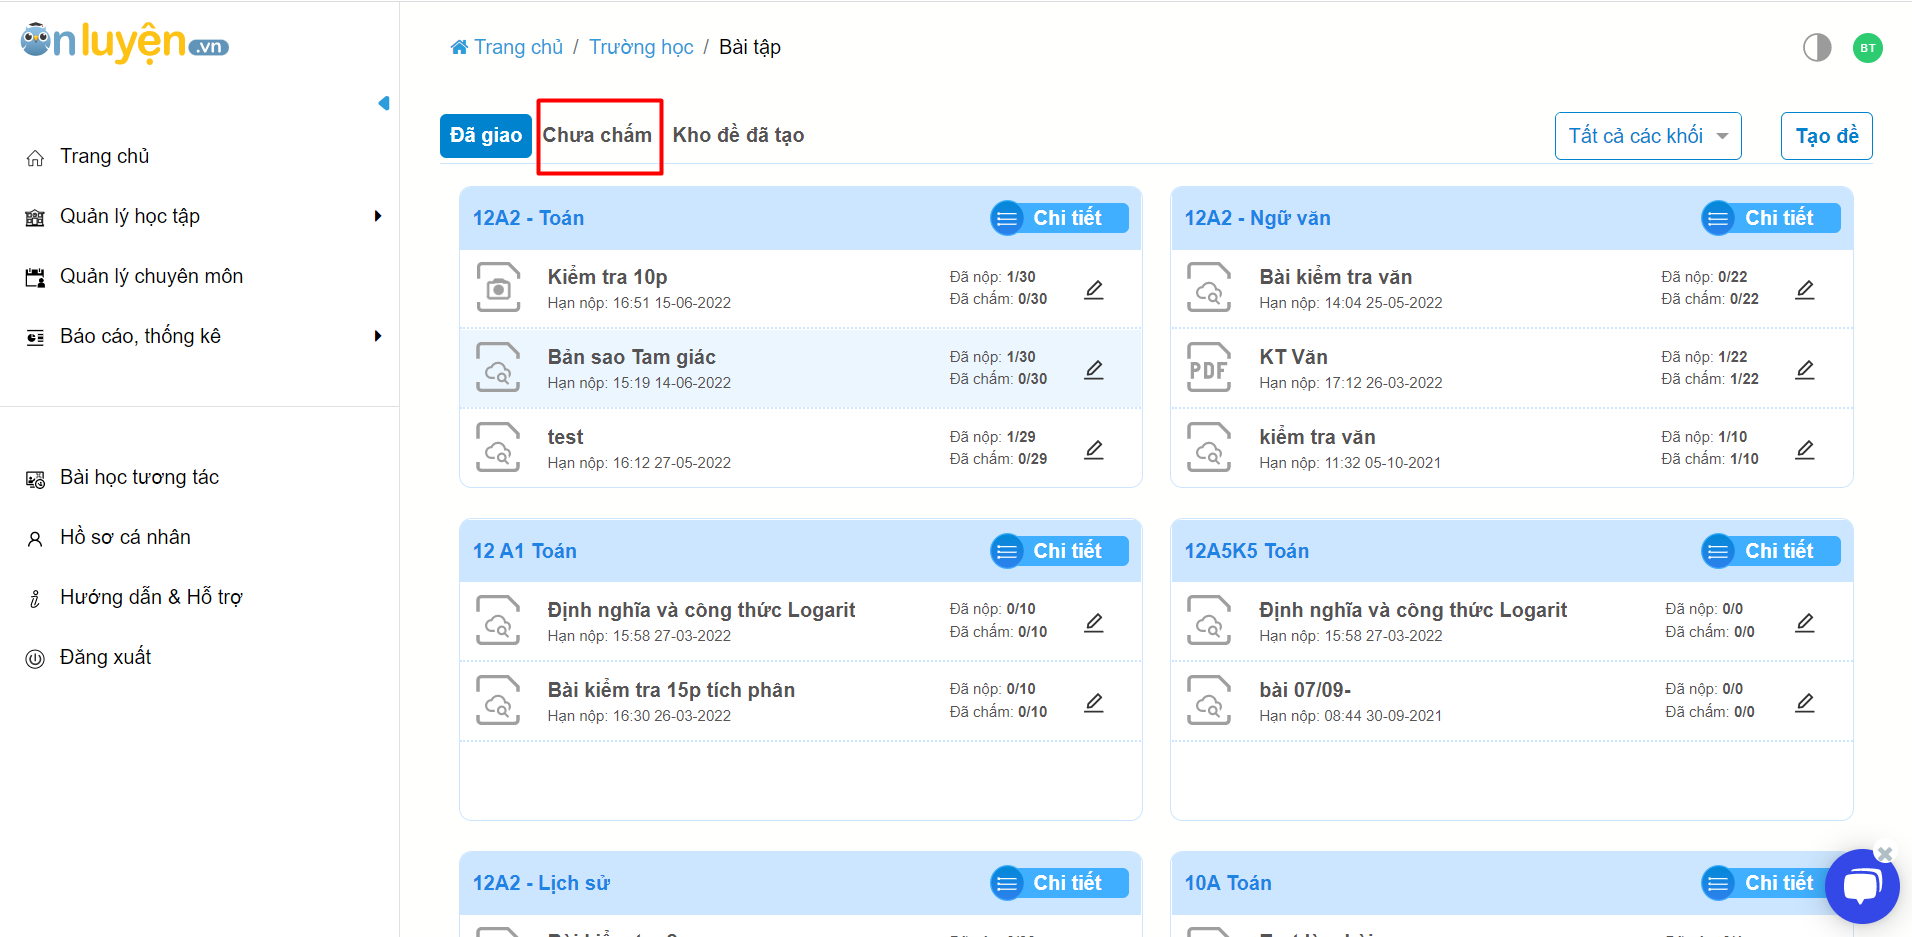Viewport: 1912px width, 937px height.
Task: Toggle the dark/light contrast mode icon
Action: tap(1817, 47)
